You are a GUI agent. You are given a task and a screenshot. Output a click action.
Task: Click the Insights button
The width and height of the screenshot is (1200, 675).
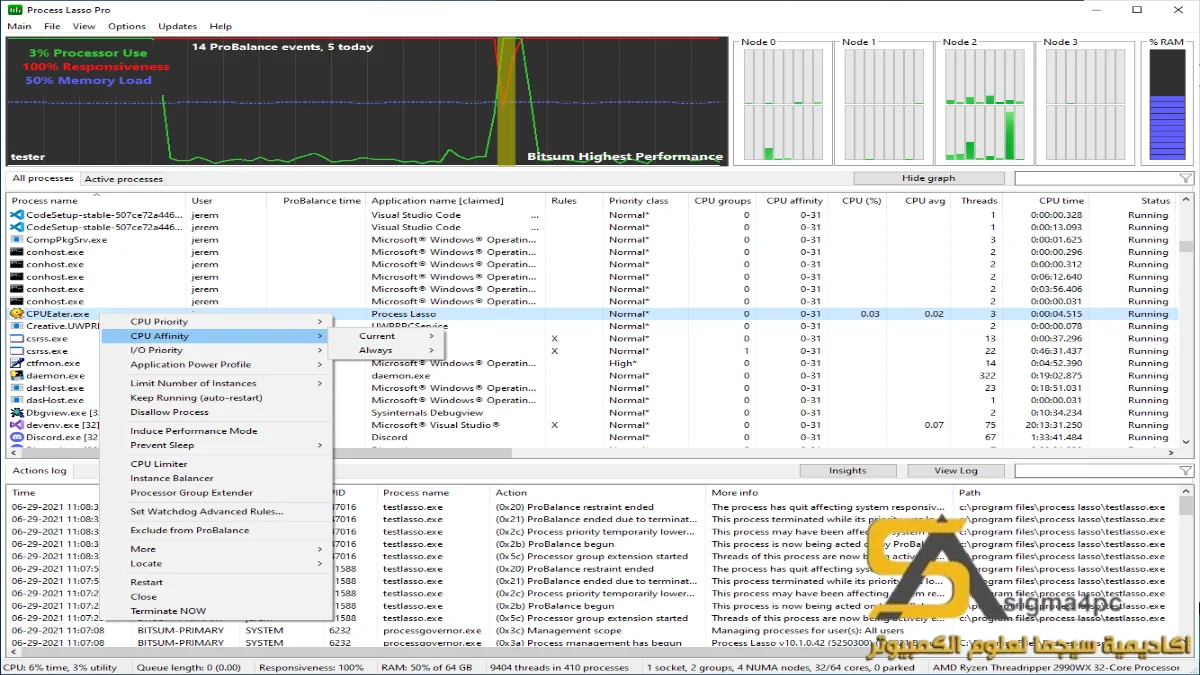pyautogui.click(x=848, y=470)
